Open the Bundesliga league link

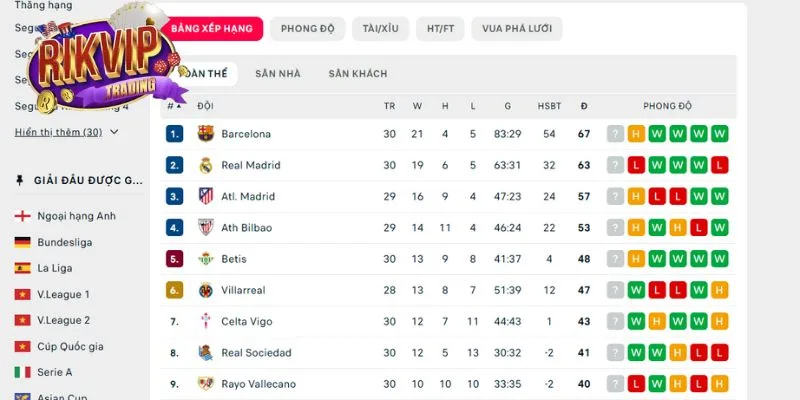[x=65, y=242]
